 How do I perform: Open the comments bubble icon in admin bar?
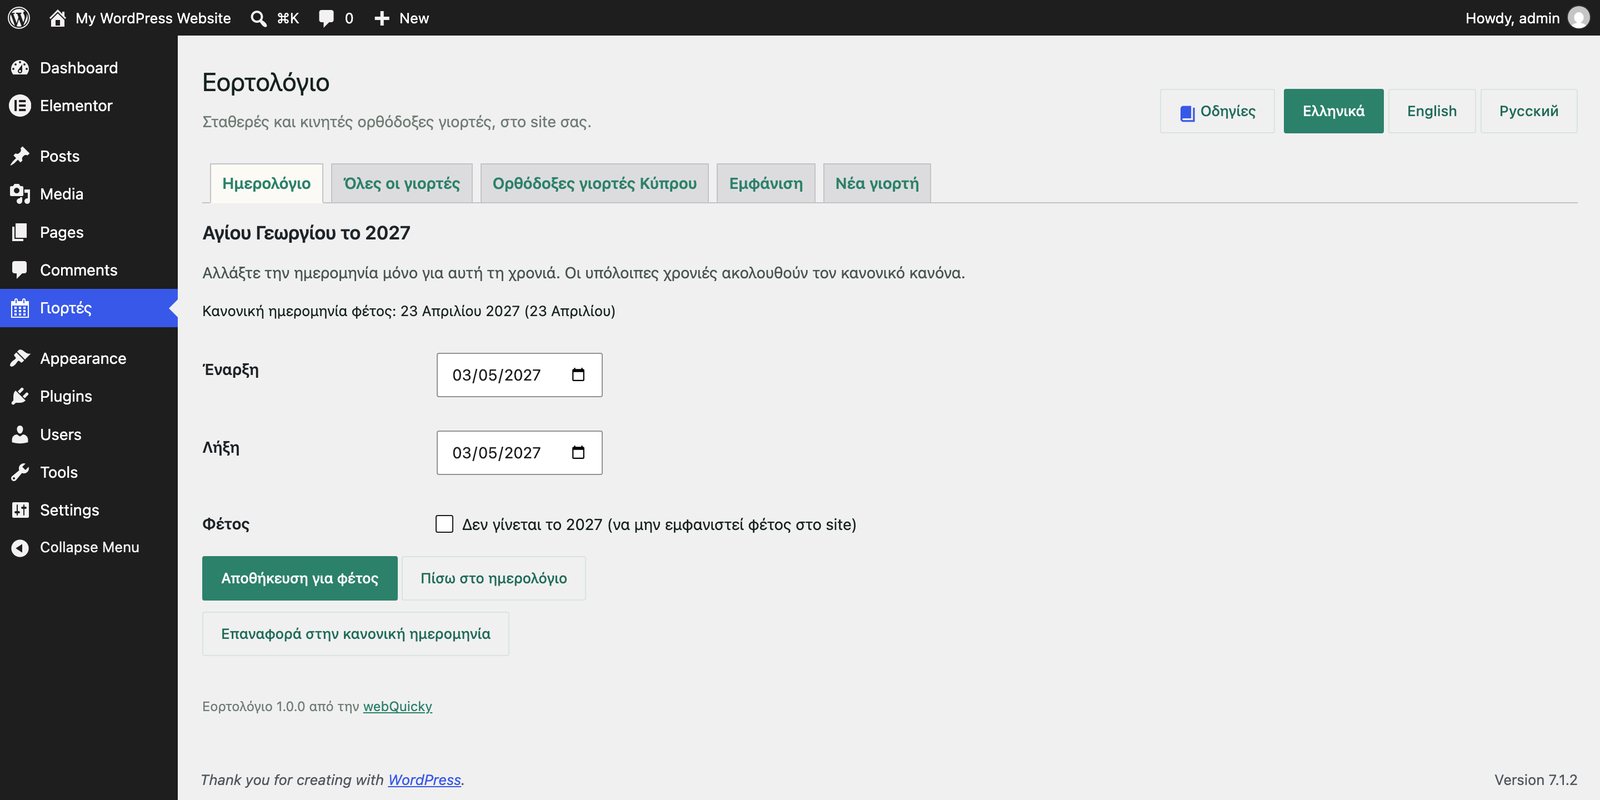coord(326,18)
